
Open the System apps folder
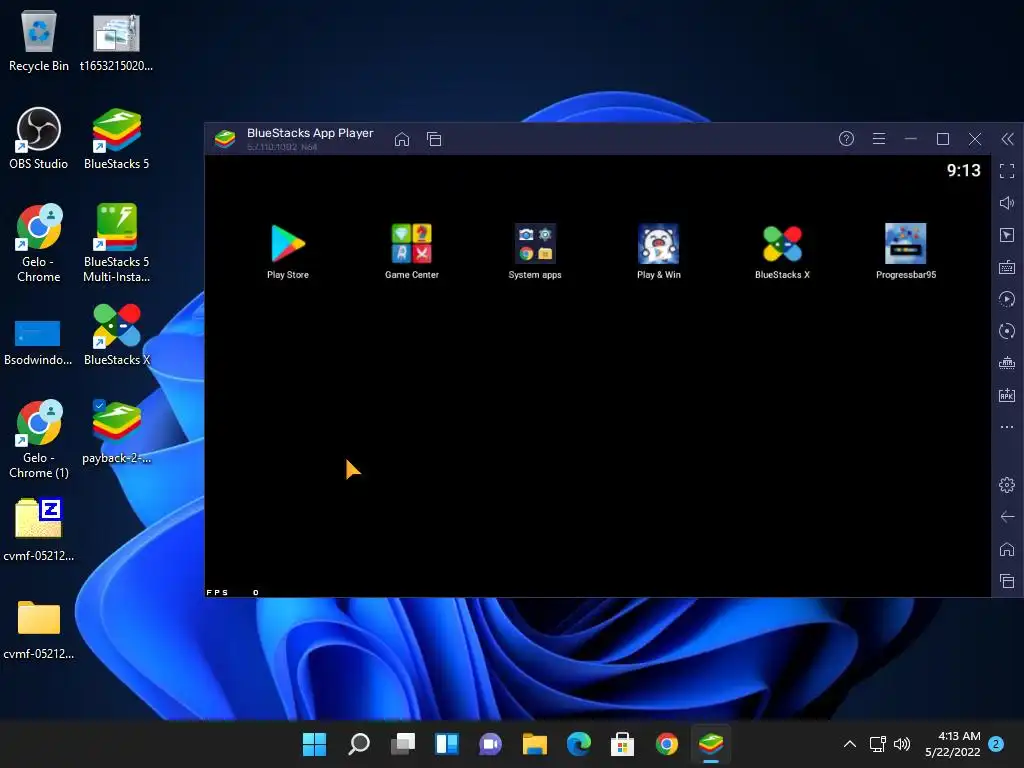pyautogui.click(x=535, y=251)
